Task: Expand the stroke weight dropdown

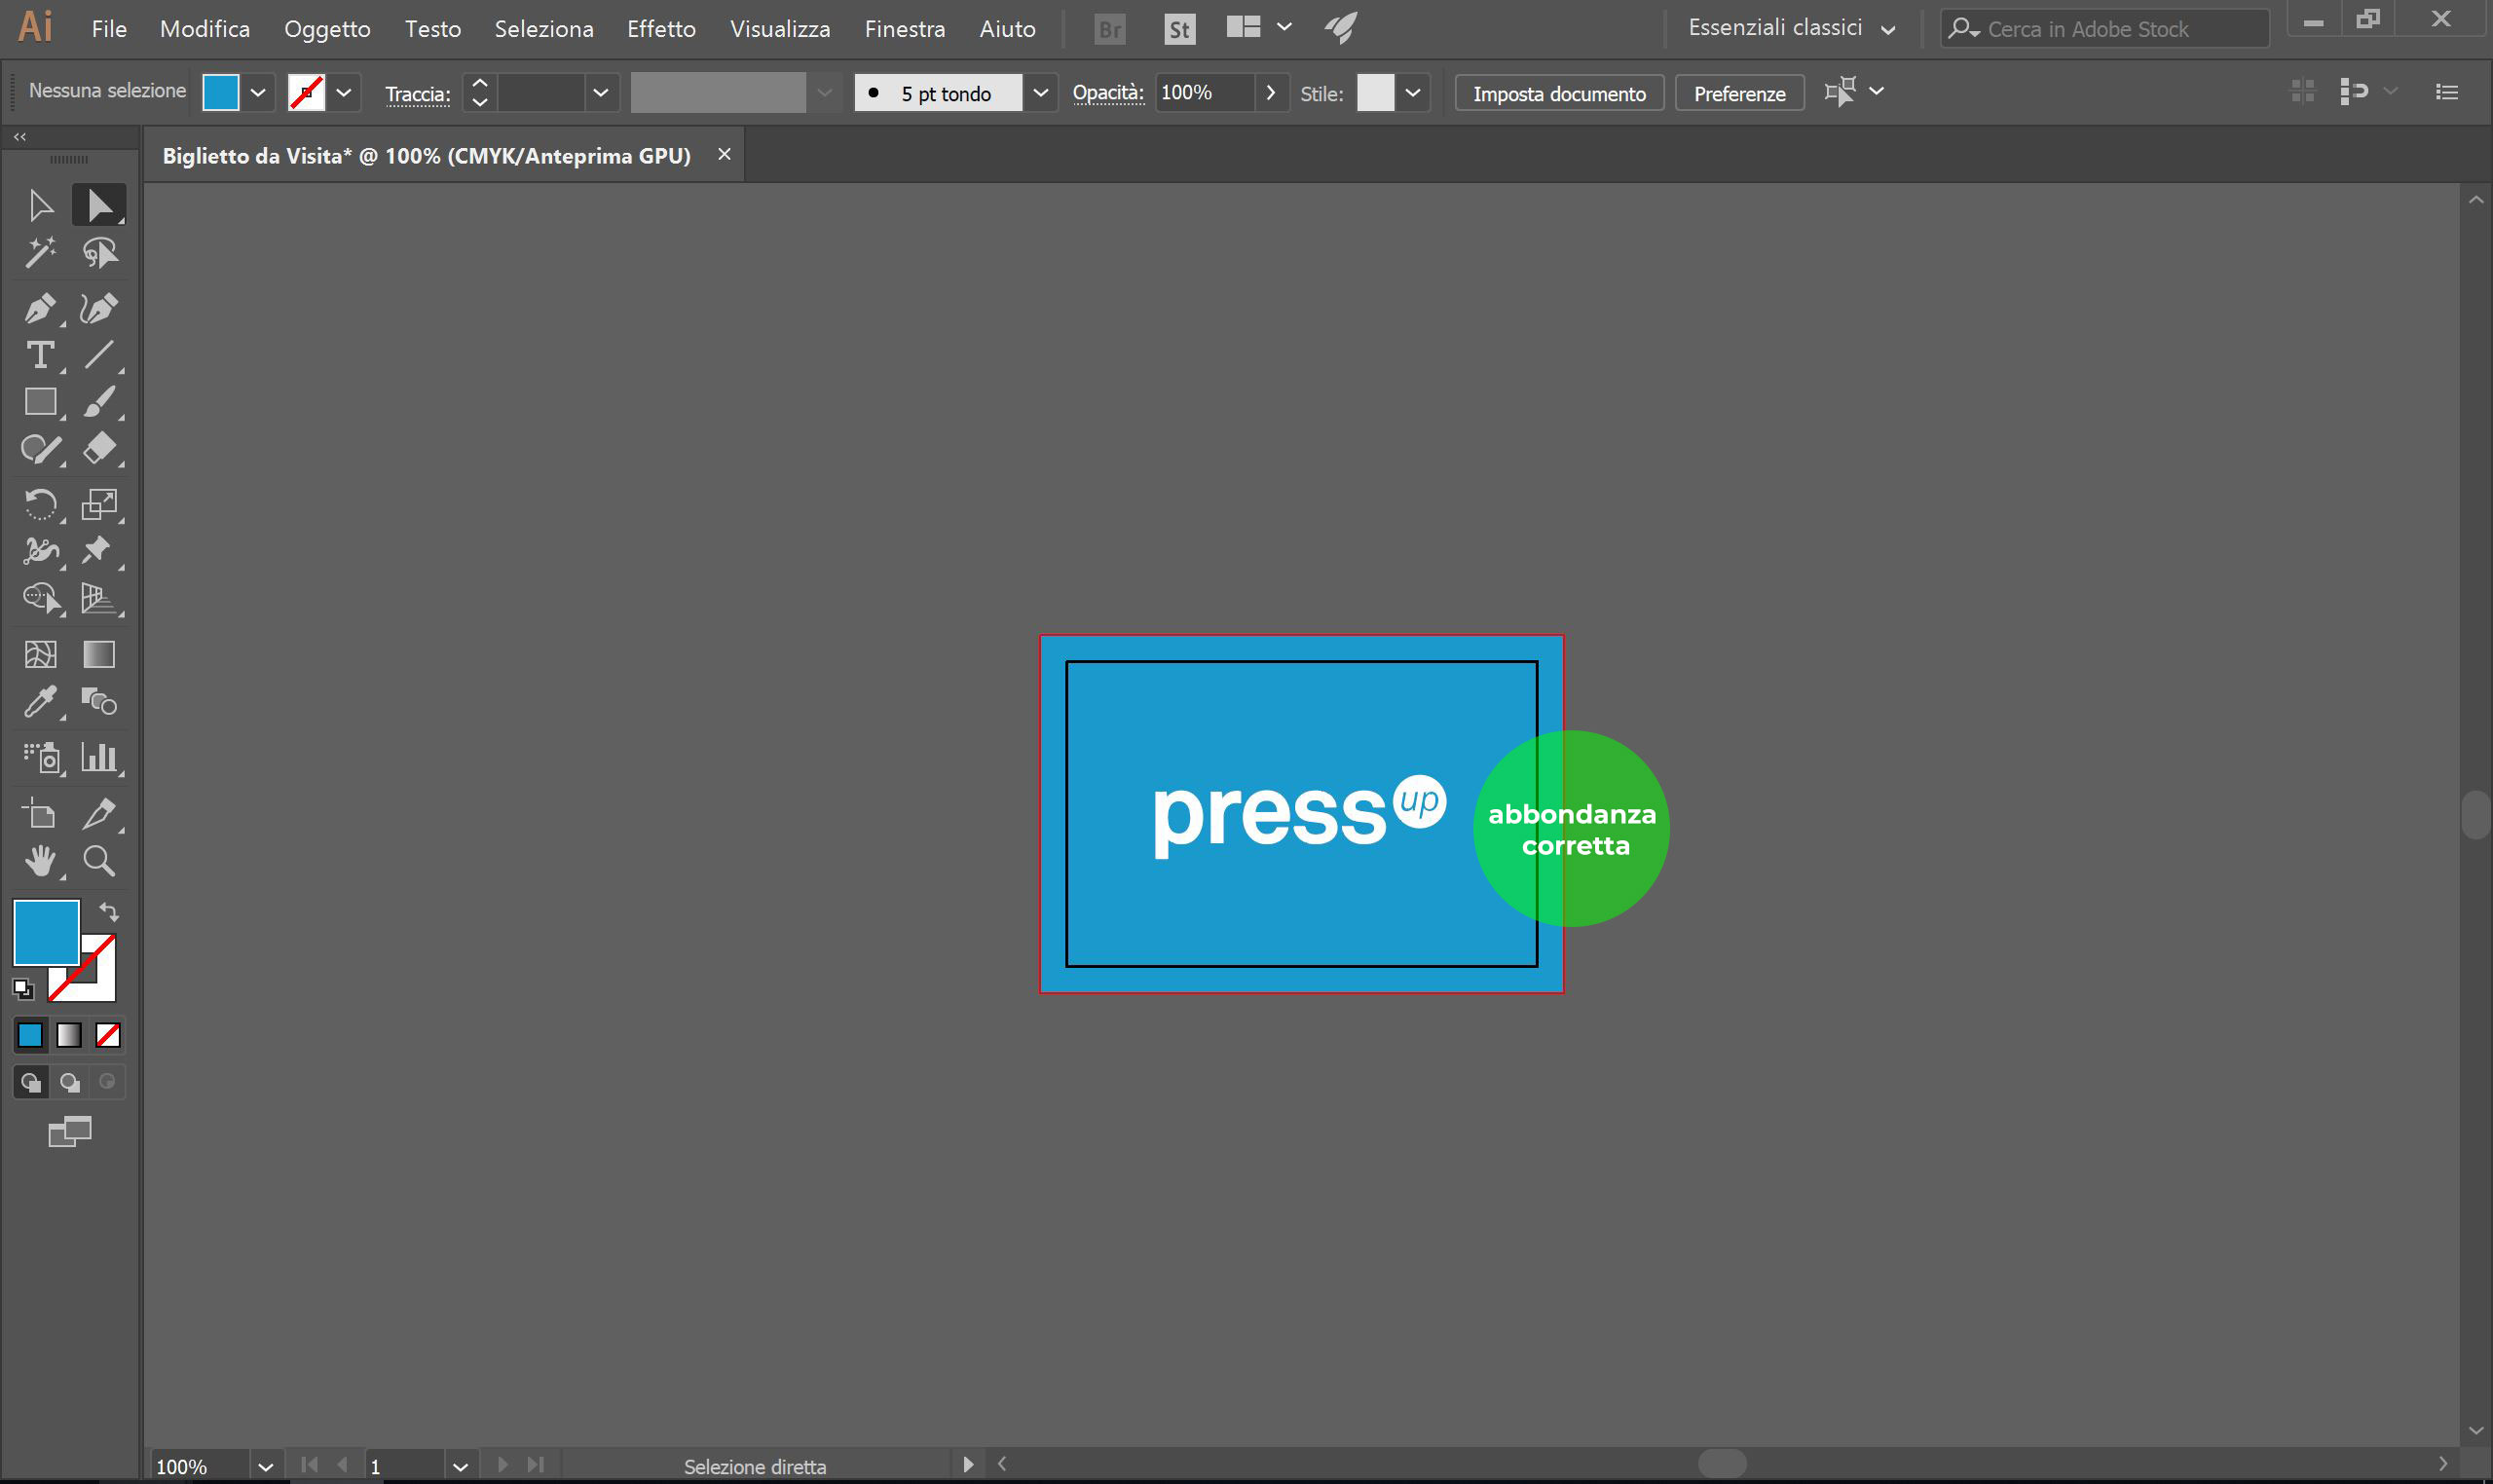Action: pos(600,93)
